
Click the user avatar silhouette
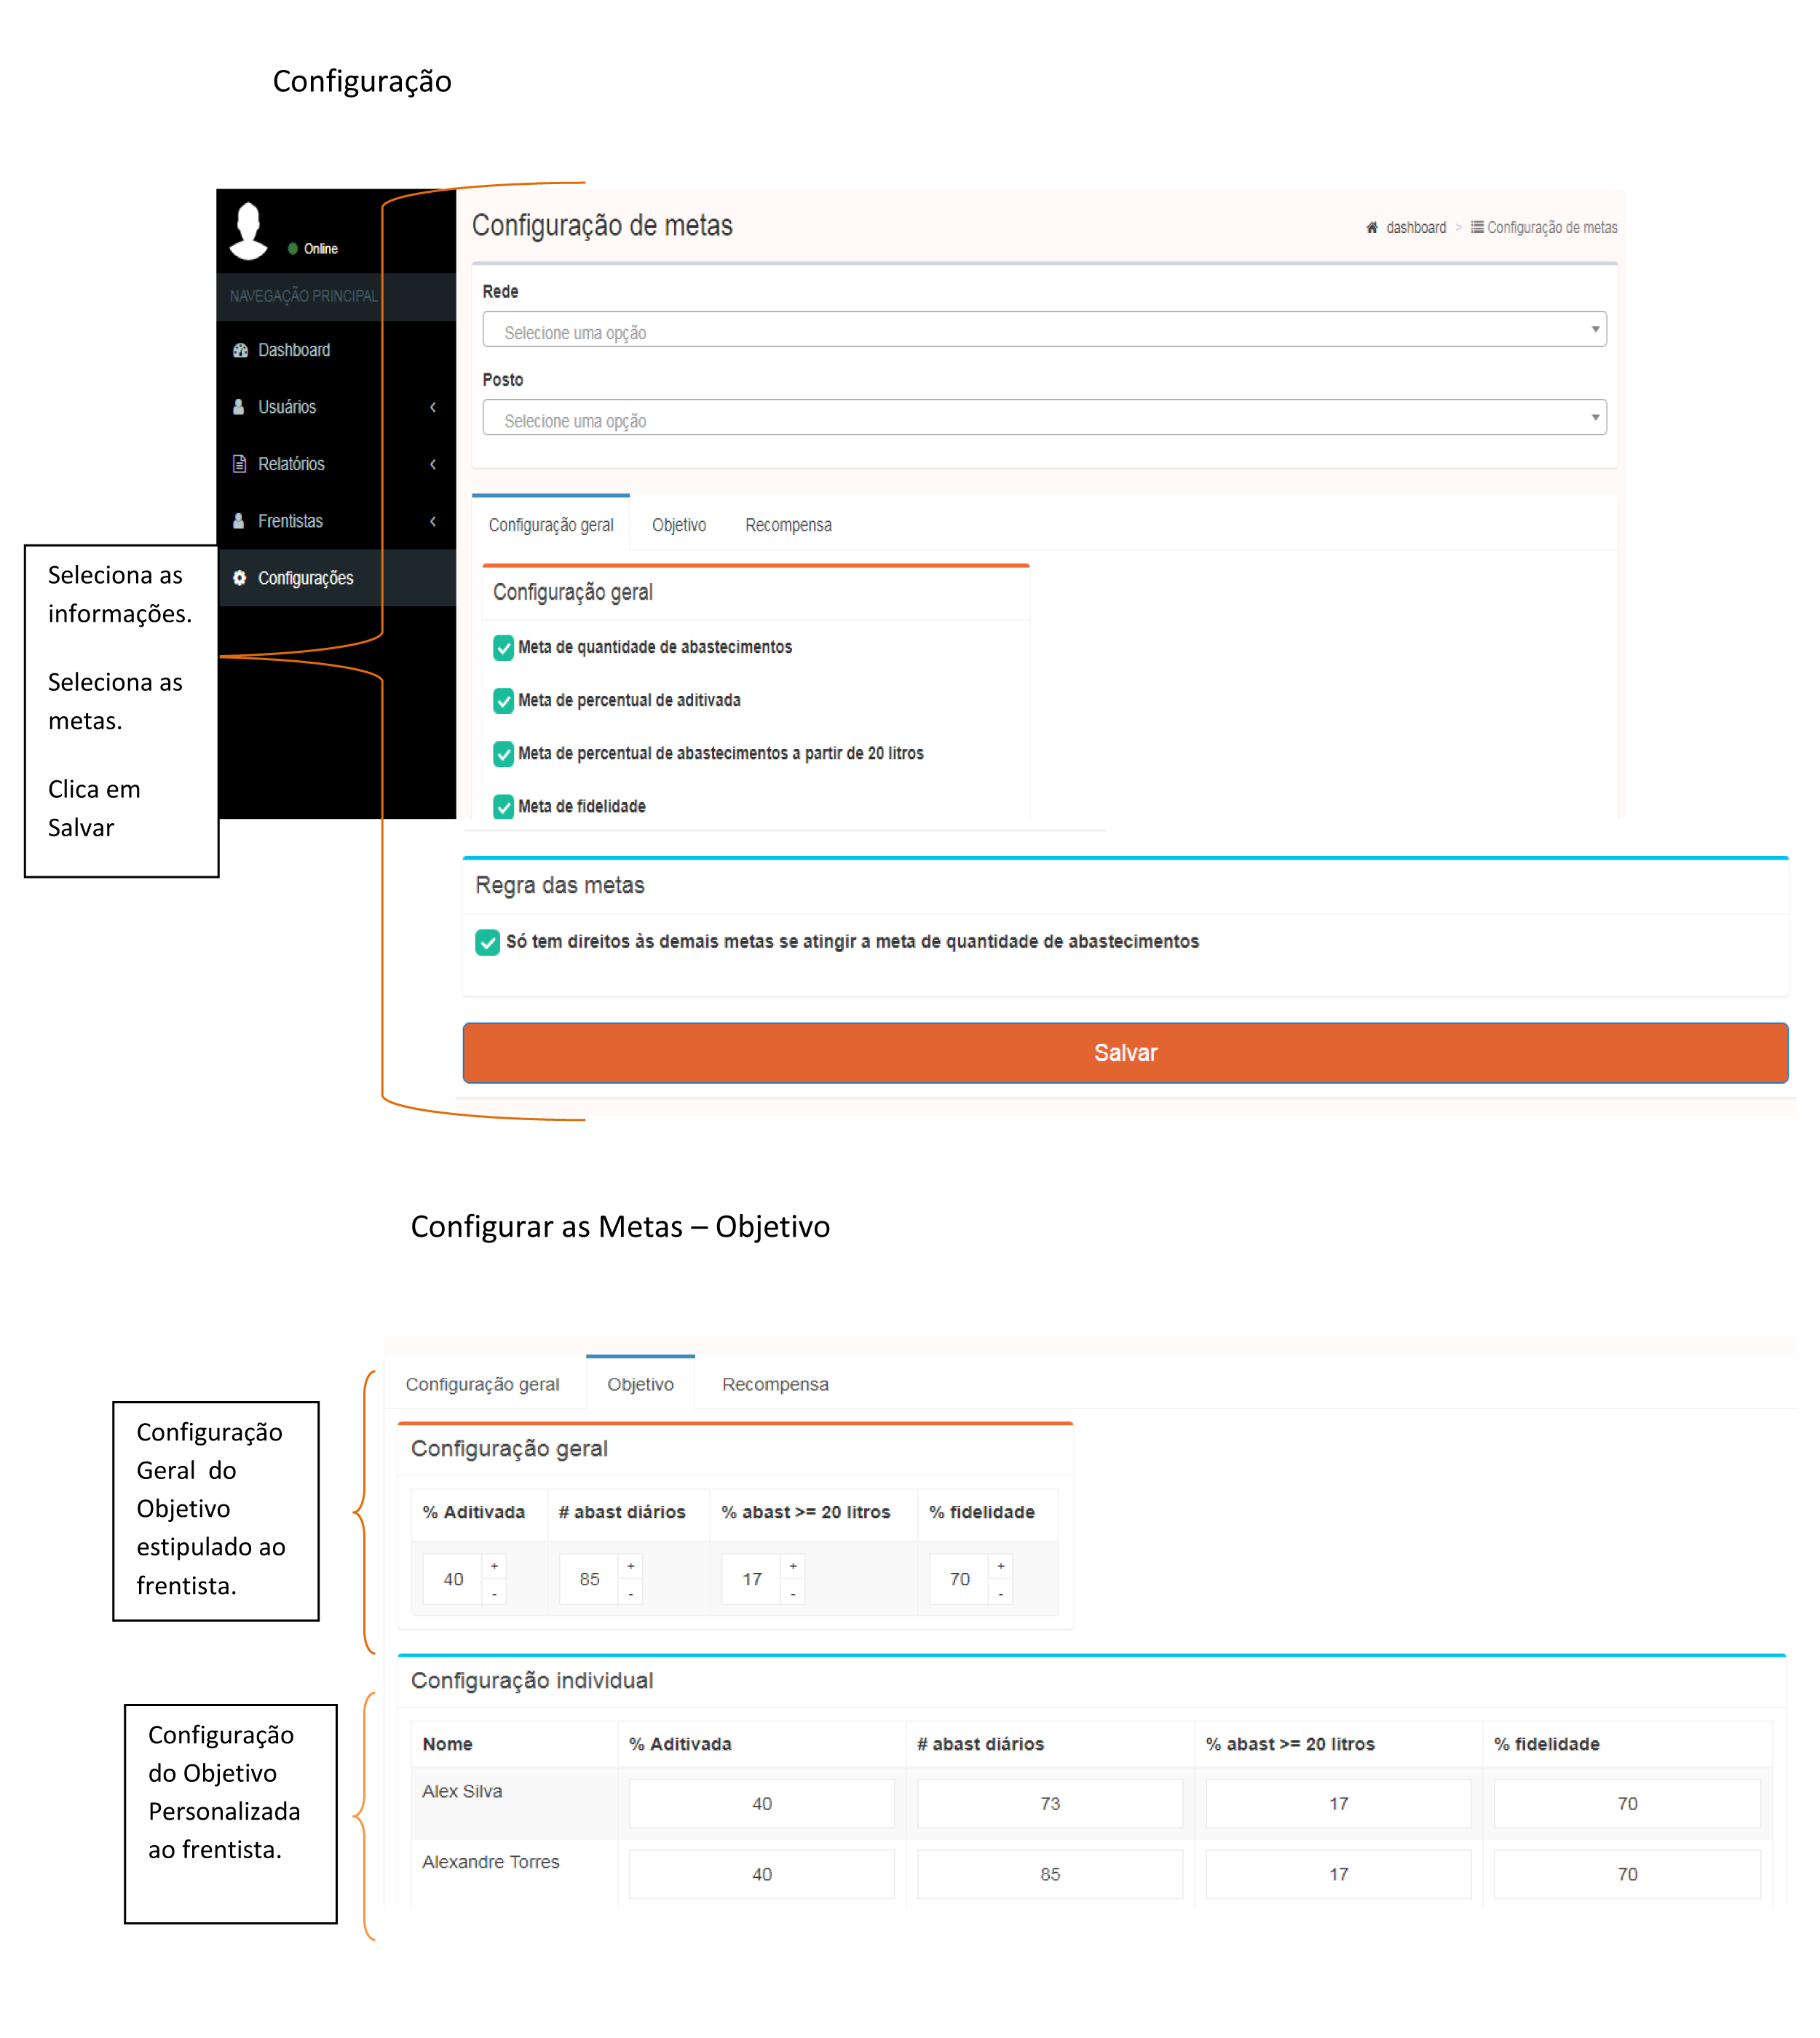tap(249, 230)
